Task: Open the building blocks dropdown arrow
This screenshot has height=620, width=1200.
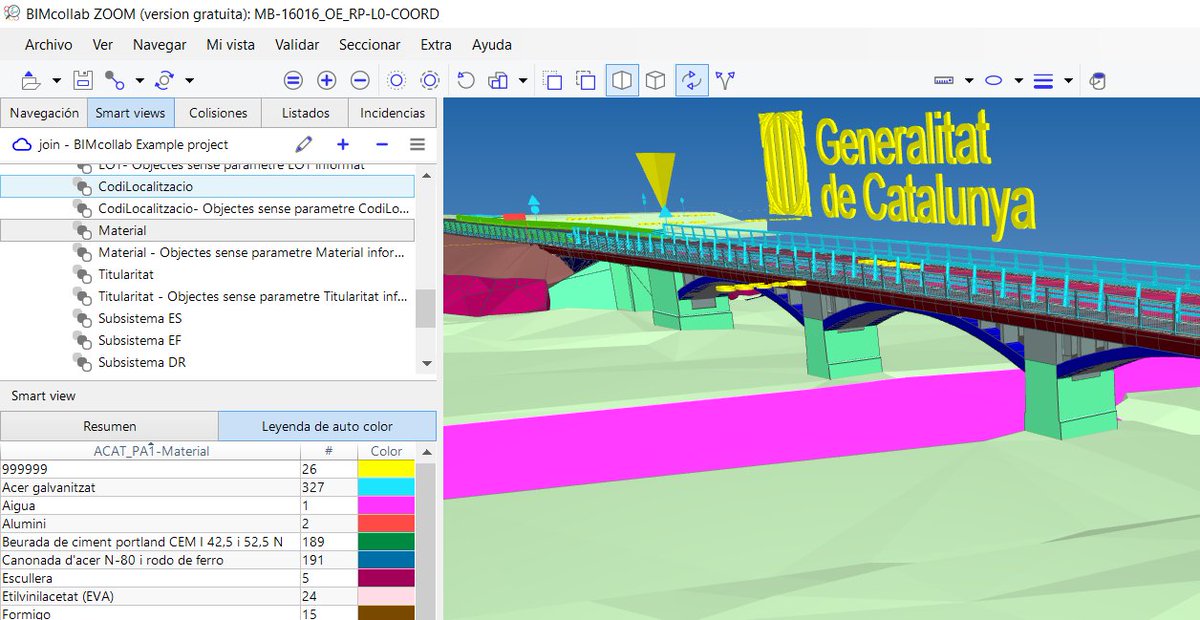Action: click(x=523, y=81)
